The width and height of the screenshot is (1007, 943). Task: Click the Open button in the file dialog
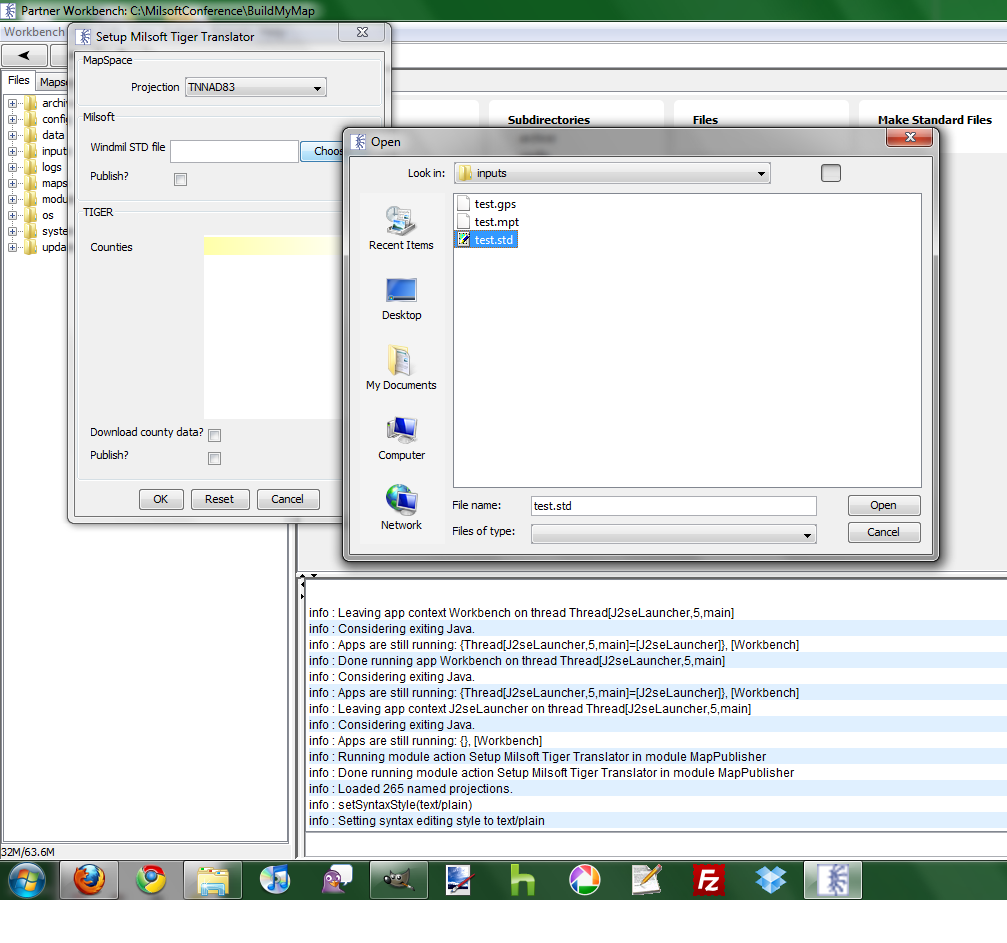coord(883,506)
